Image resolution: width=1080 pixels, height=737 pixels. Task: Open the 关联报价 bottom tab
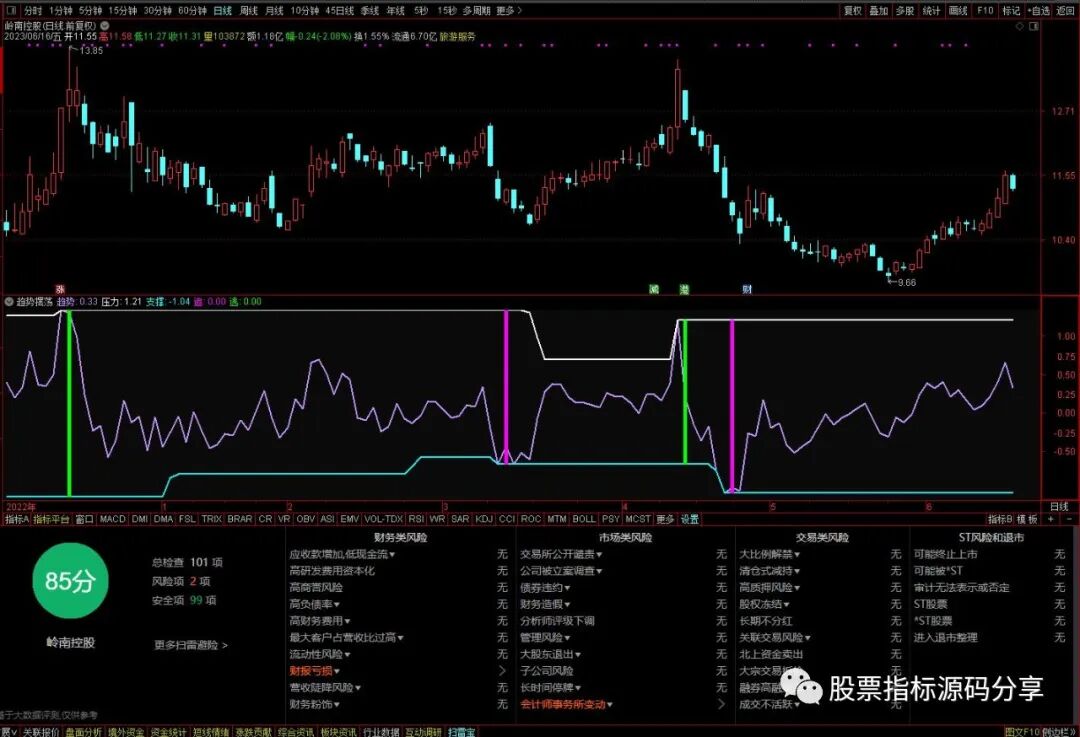coord(41,731)
